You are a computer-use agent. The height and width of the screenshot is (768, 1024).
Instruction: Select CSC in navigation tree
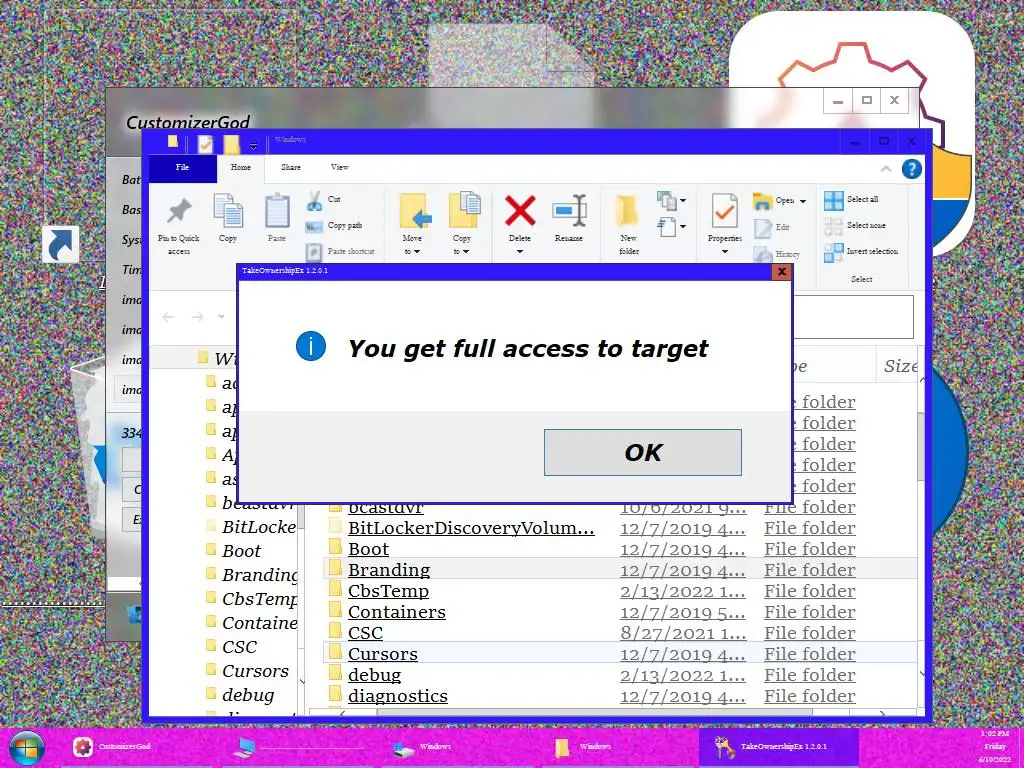tap(239, 647)
